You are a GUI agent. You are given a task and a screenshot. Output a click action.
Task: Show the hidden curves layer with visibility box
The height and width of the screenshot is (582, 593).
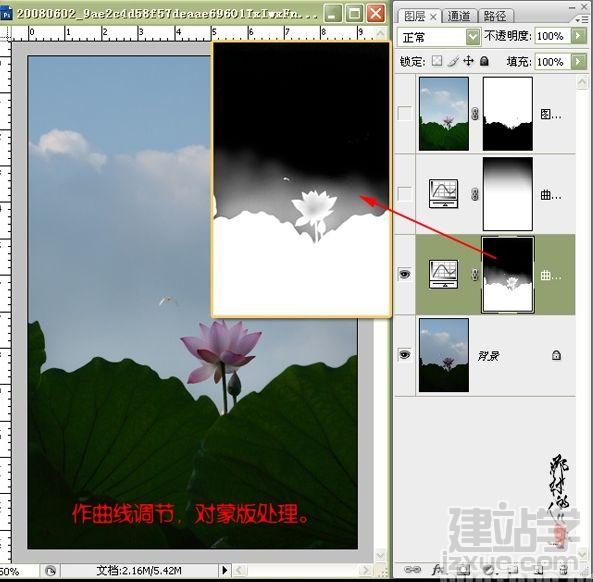(x=404, y=194)
